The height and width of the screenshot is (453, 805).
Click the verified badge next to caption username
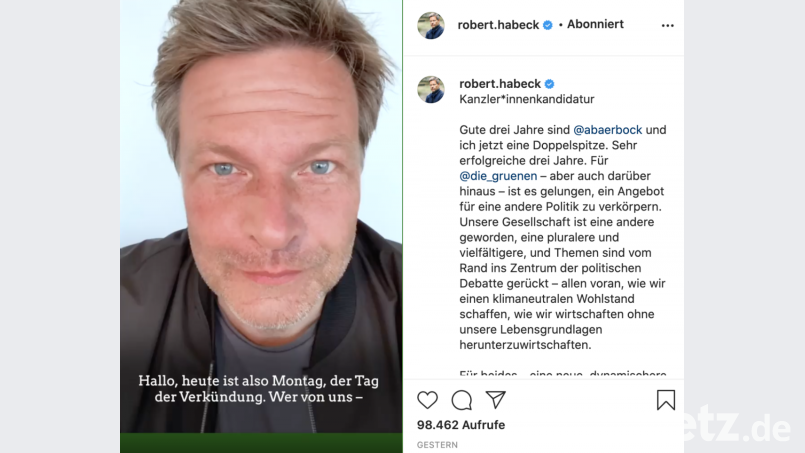click(549, 84)
